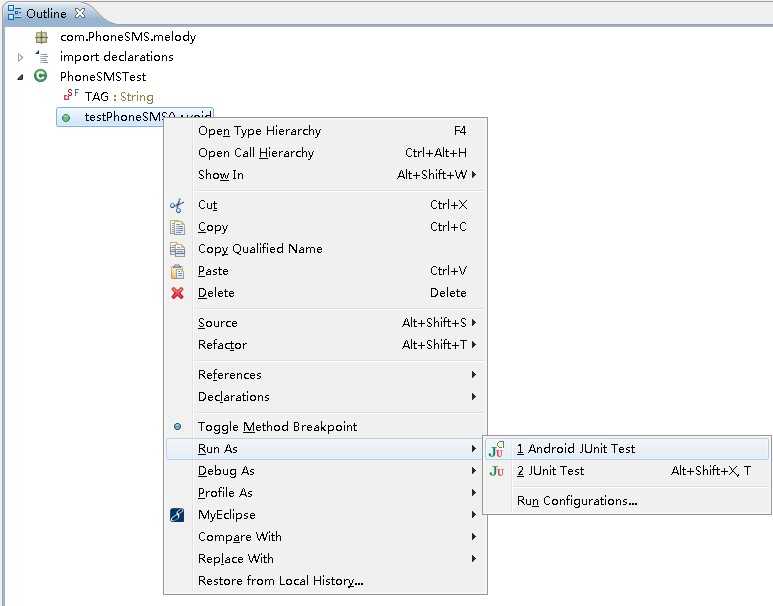
Task: Open the Debug As submenu
Action: tap(325, 471)
